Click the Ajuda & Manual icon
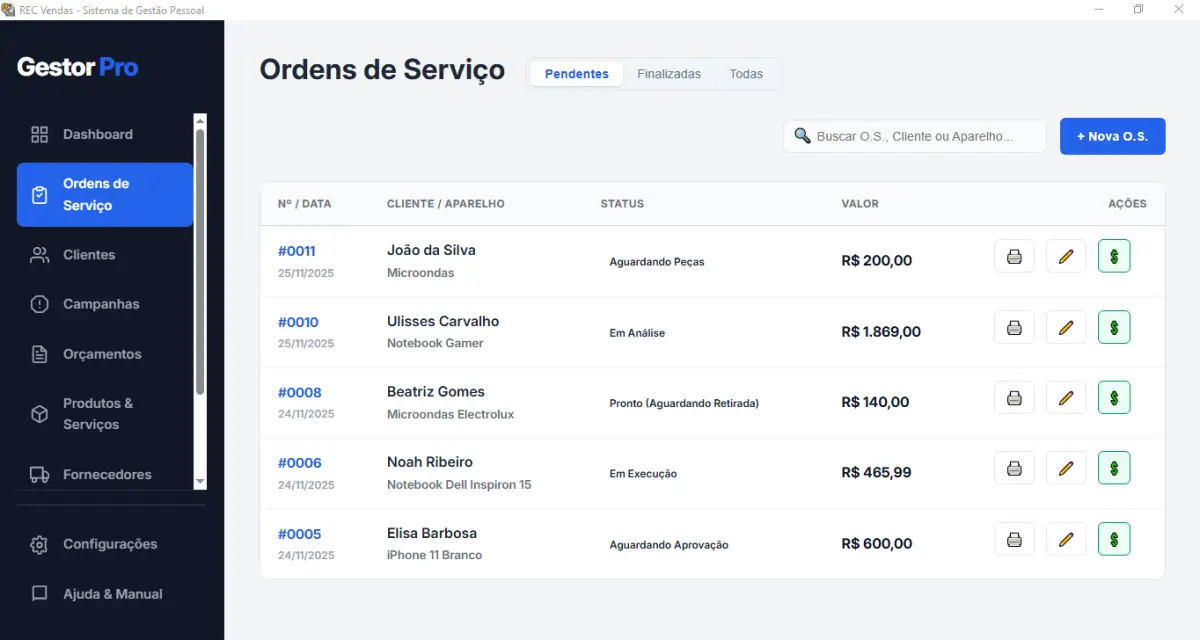Viewport: 1200px width, 640px height. click(x=38, y=594)
